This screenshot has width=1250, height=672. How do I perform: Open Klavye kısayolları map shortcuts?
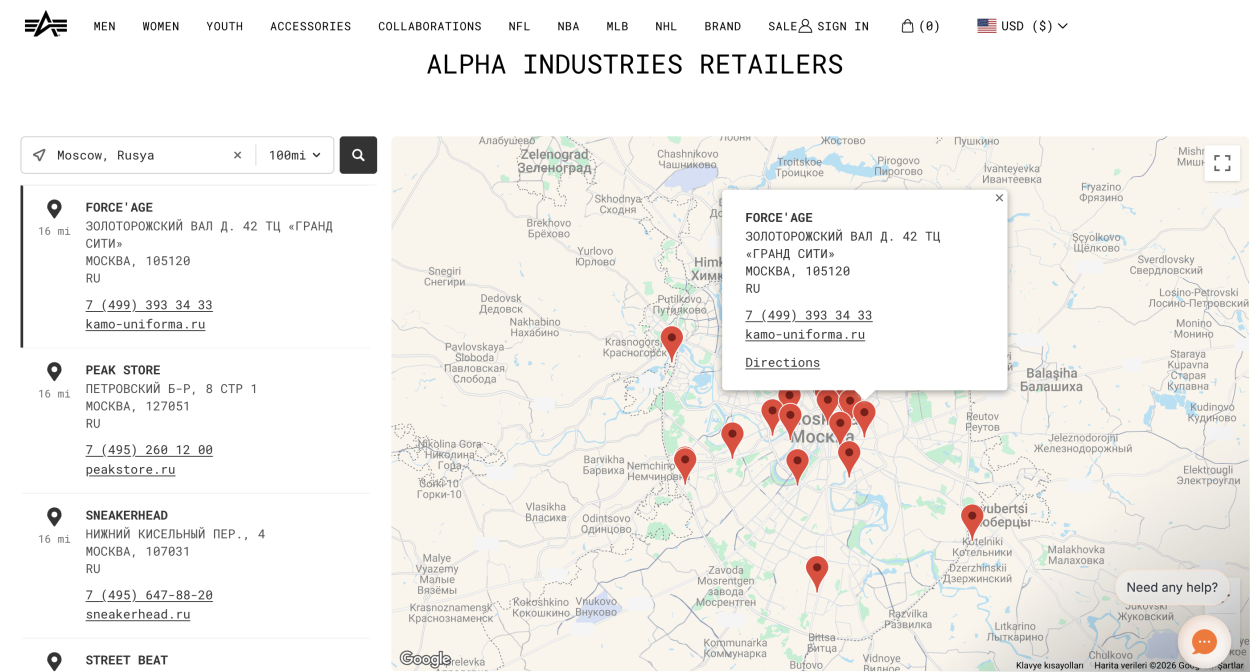coord(1049,665)
